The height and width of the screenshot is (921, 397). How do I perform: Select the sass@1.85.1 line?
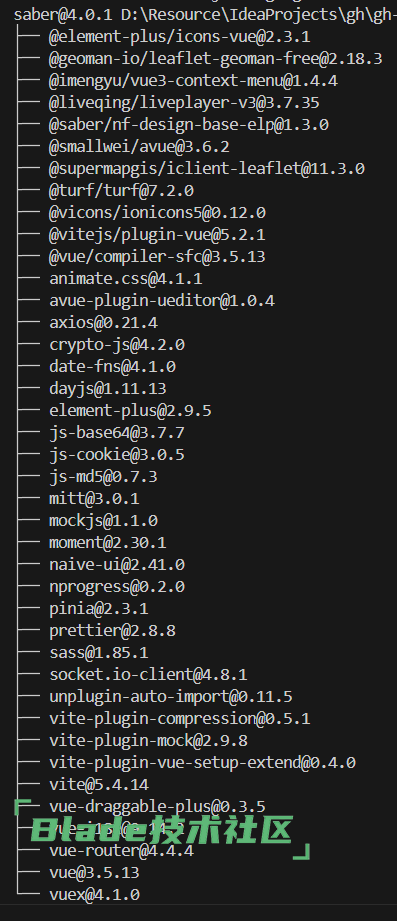point(99,653)
